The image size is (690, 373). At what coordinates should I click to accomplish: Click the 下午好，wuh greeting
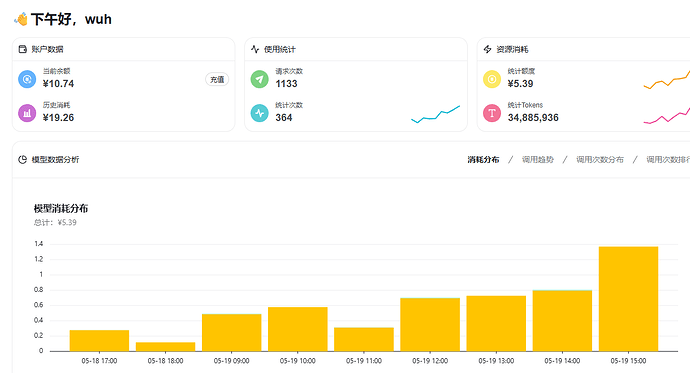pyautogui.click(x=71, y=19)
